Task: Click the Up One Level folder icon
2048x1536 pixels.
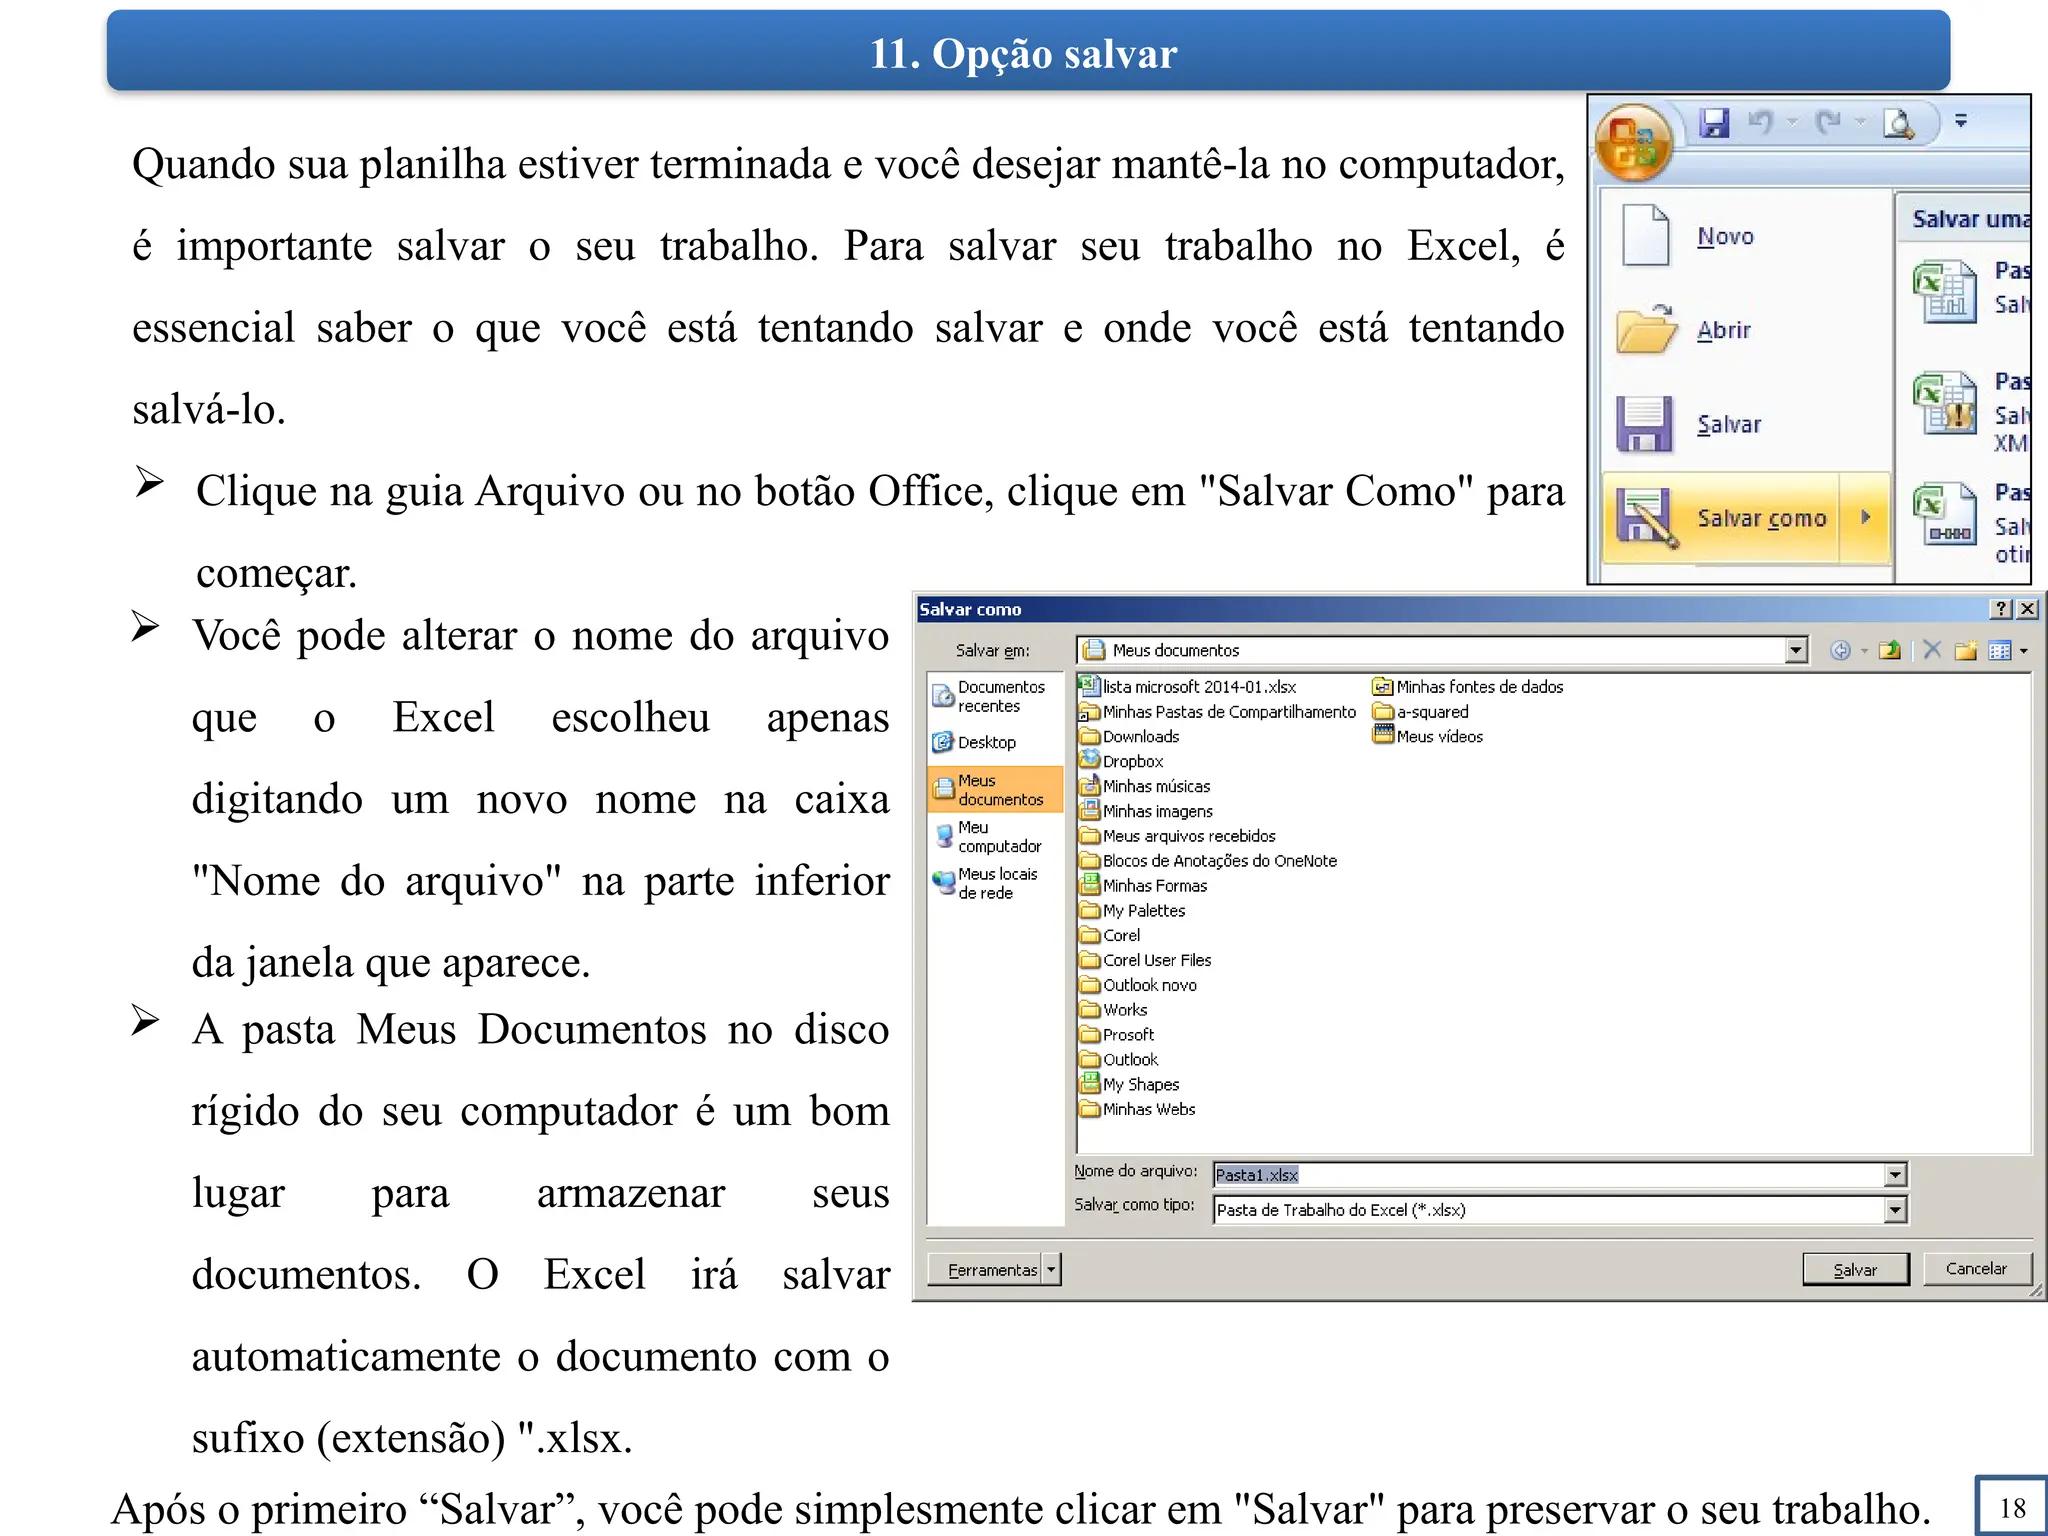Action: coord(1889,651)
